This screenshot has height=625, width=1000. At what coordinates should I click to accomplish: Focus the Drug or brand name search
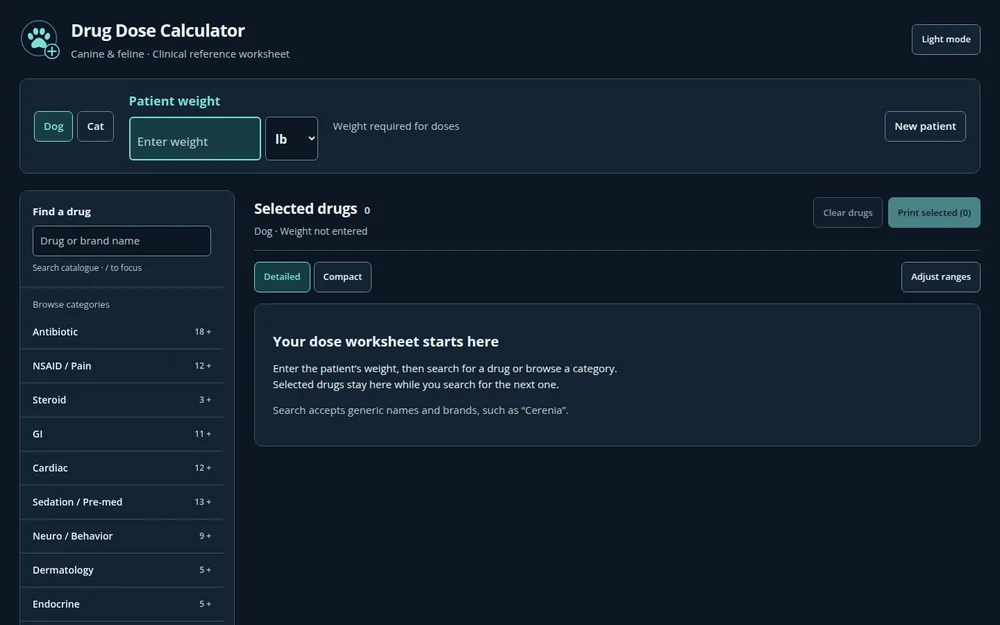(x=121, y=240)
